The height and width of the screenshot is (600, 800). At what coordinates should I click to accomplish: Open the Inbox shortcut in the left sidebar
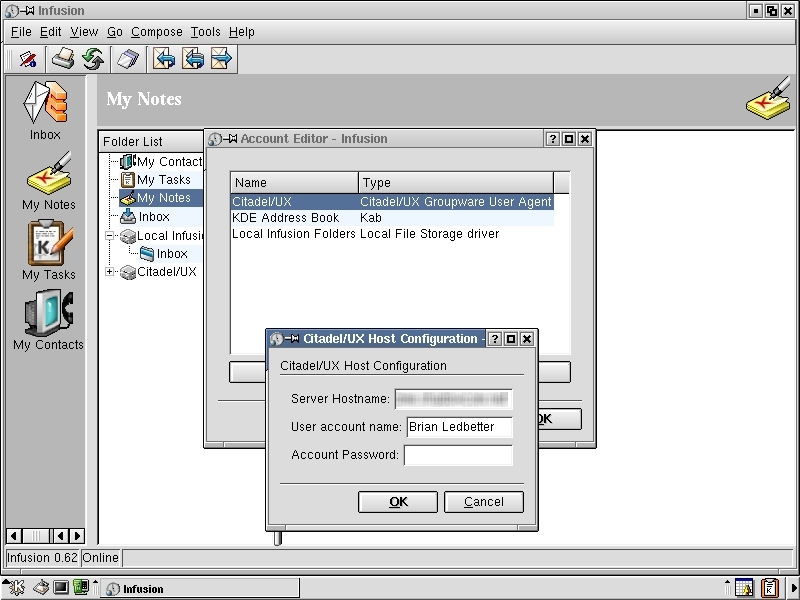[45, 111]
